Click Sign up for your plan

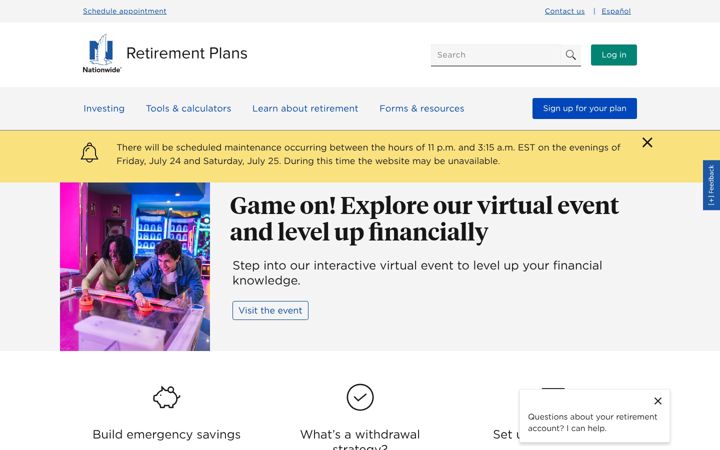(584, 108)
